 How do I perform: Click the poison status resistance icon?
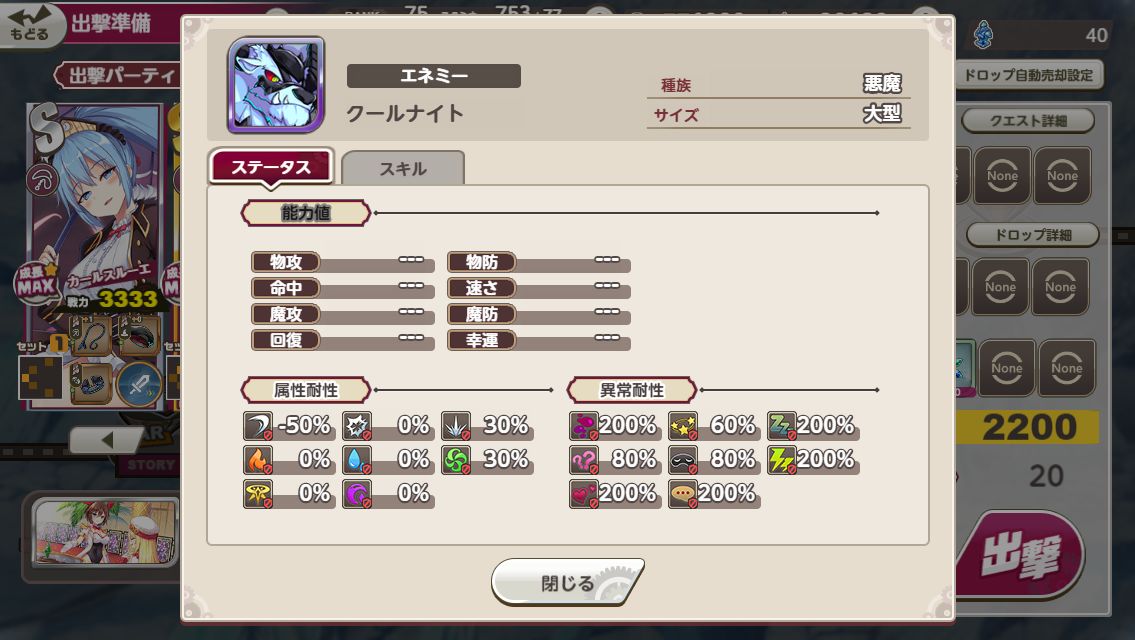pyautogui.click(x=583, y=426)
